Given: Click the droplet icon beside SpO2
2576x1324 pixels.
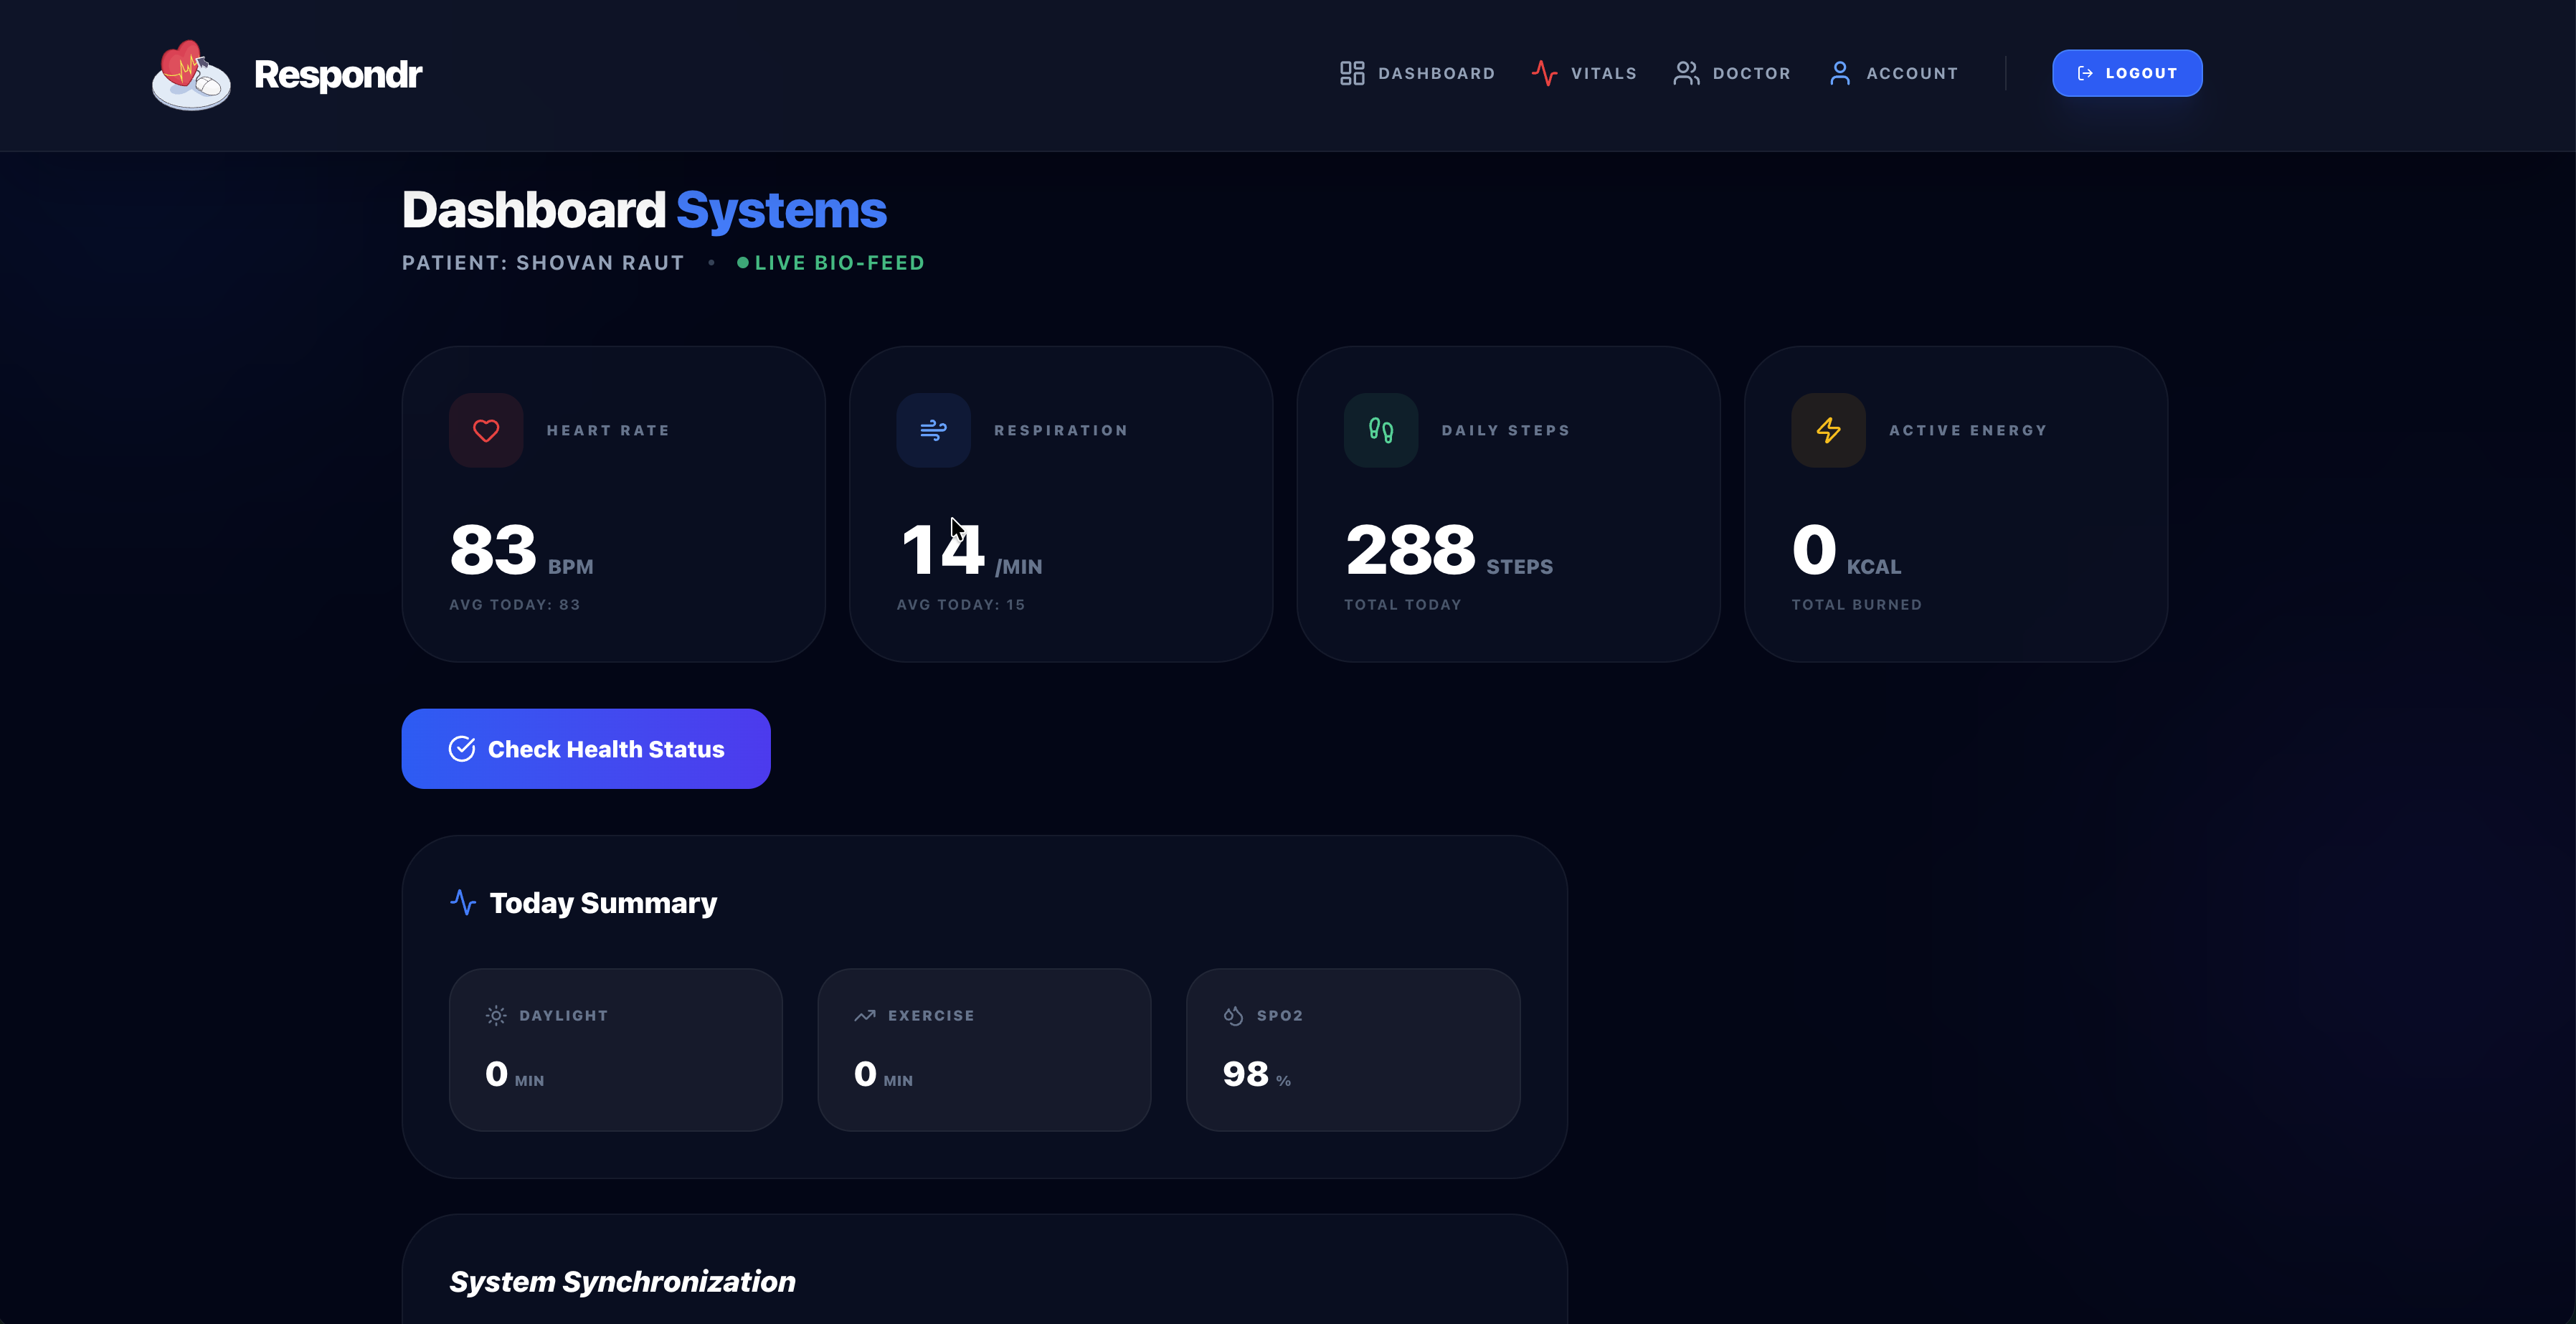Looking at the screenshot, I should (1233, 1015).
